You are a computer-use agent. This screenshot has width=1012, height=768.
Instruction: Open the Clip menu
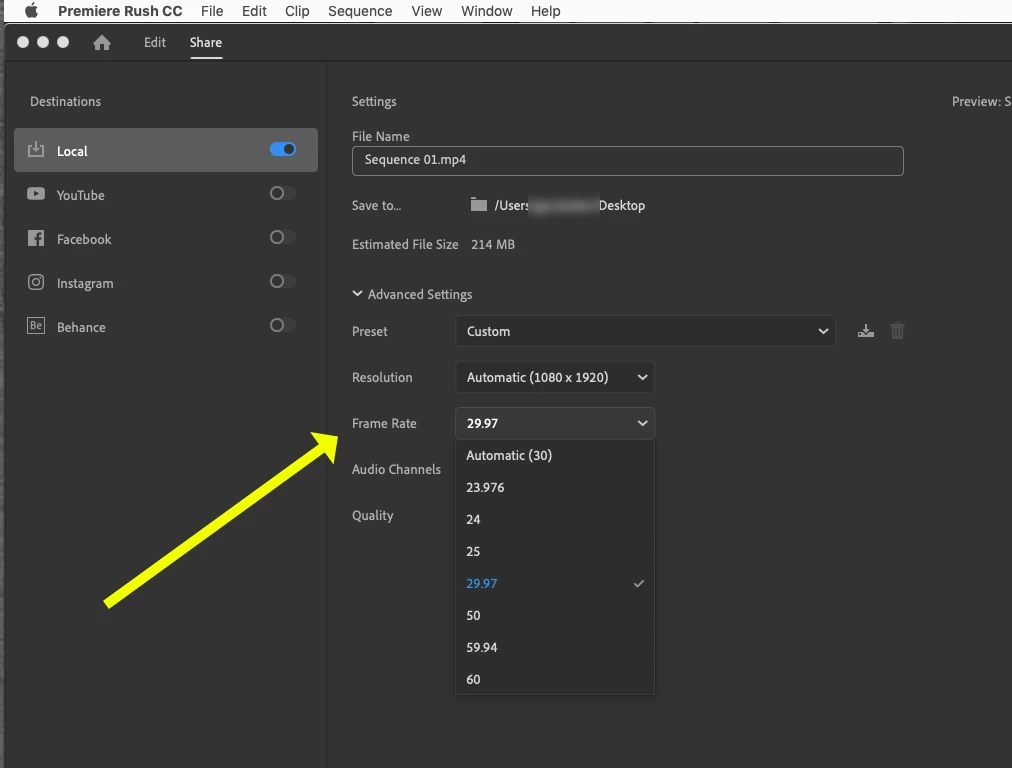click(298, 11)
